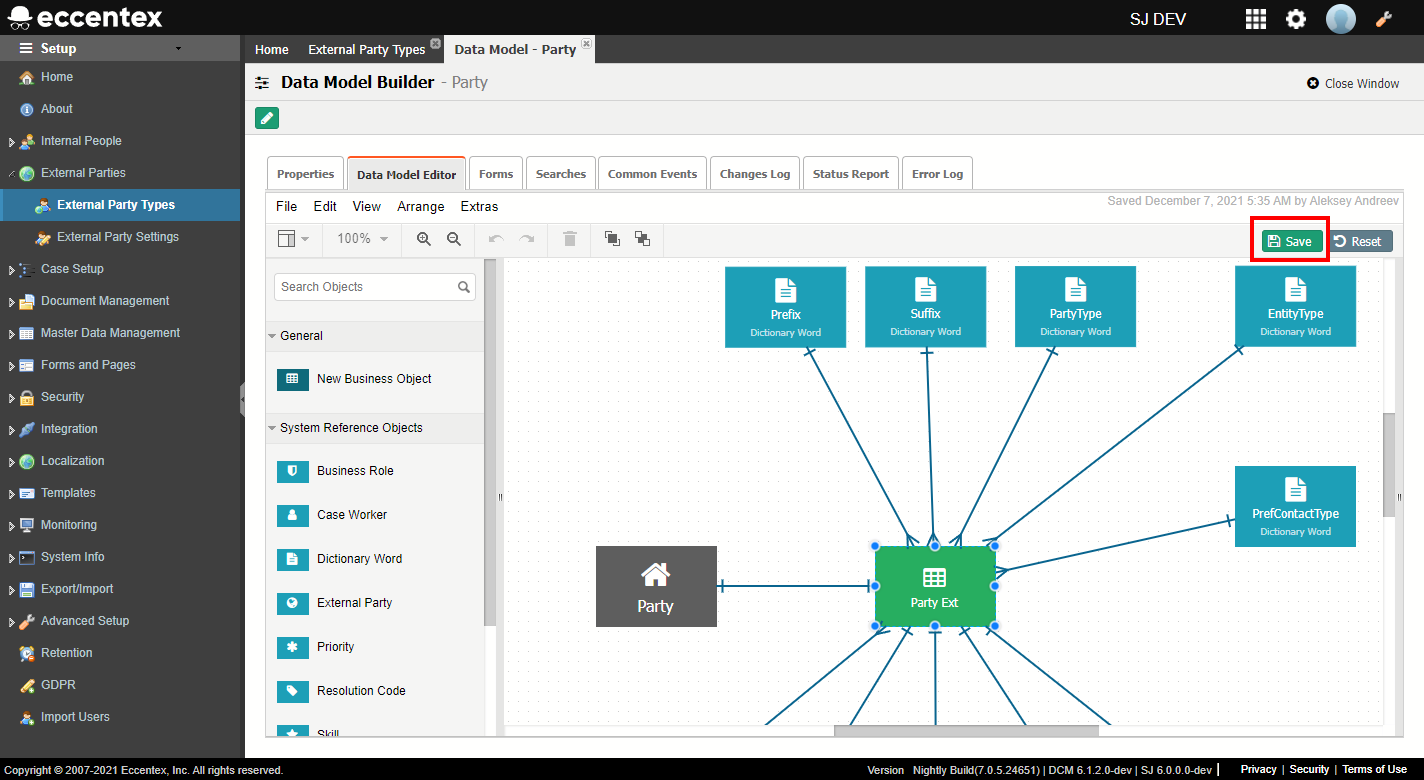Screen dimensions: 1424x780
Task: Open the zoom level 100% dropdown
Action: tap(361, 239)
